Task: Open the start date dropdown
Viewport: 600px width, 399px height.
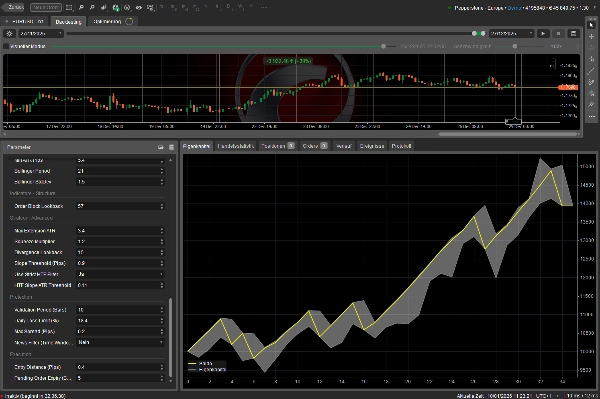Action: pos(41,34)
